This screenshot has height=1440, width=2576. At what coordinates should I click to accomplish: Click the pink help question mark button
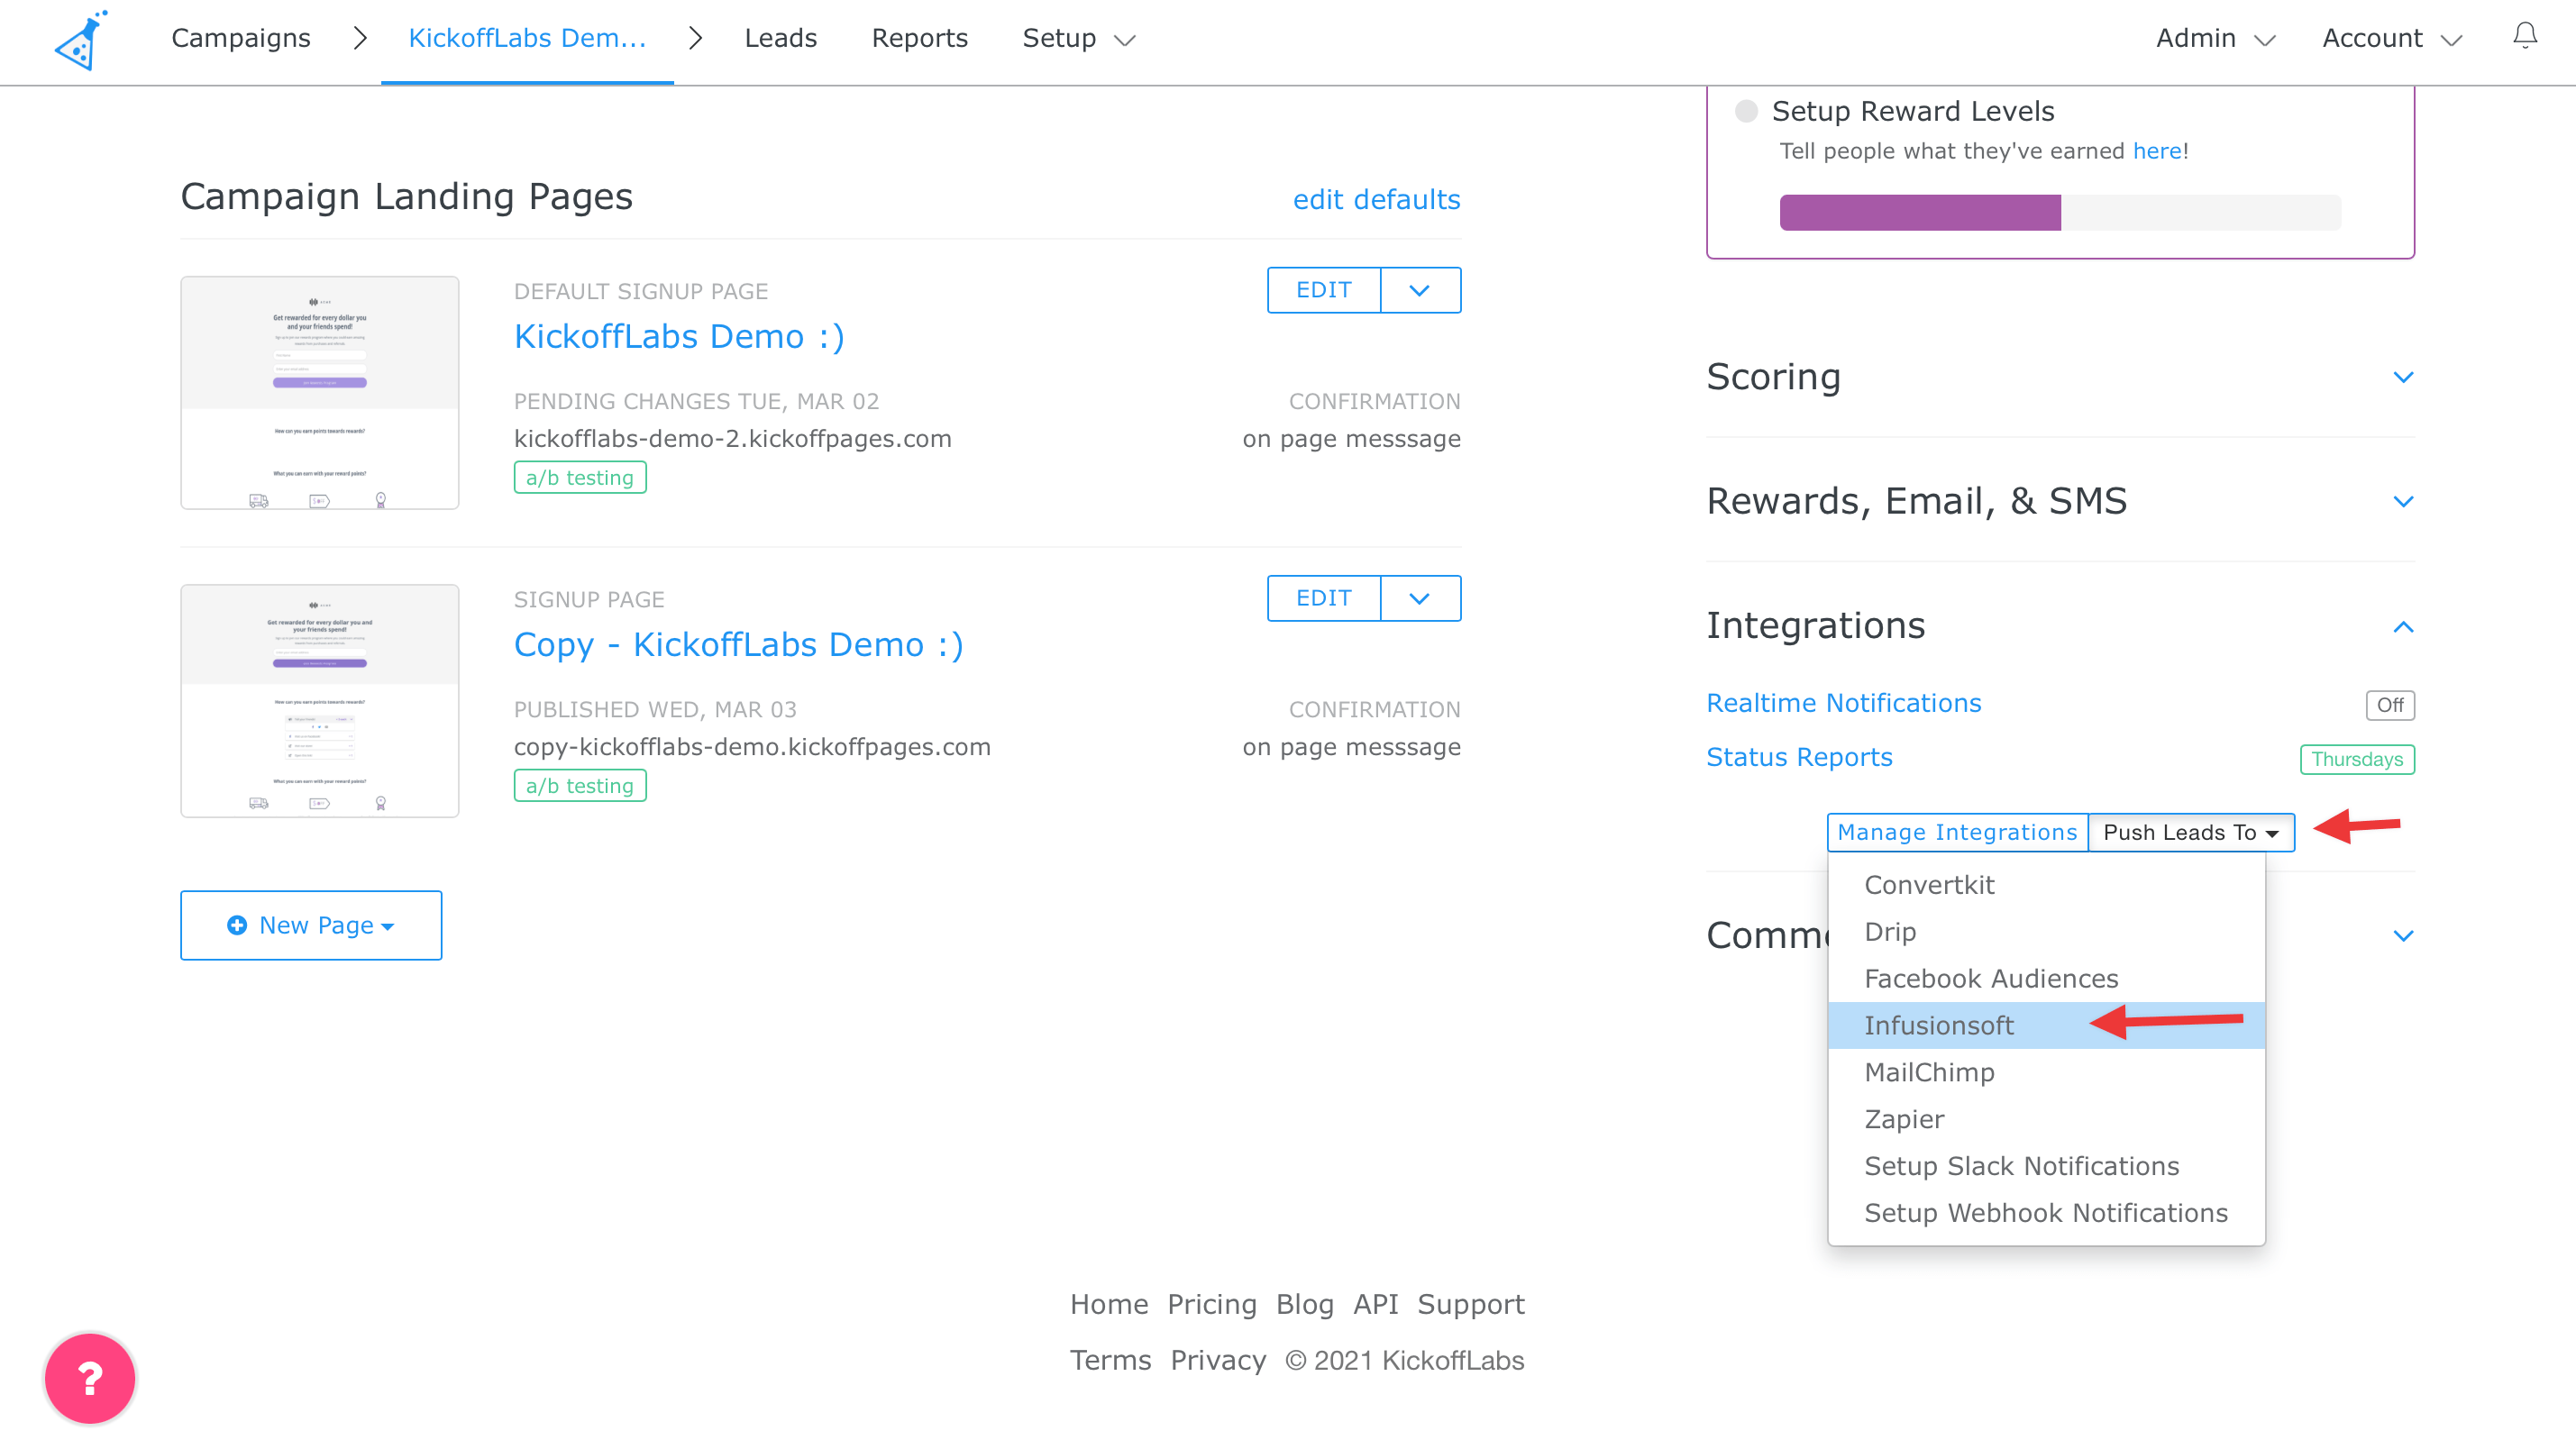(x=90, y=1378)
